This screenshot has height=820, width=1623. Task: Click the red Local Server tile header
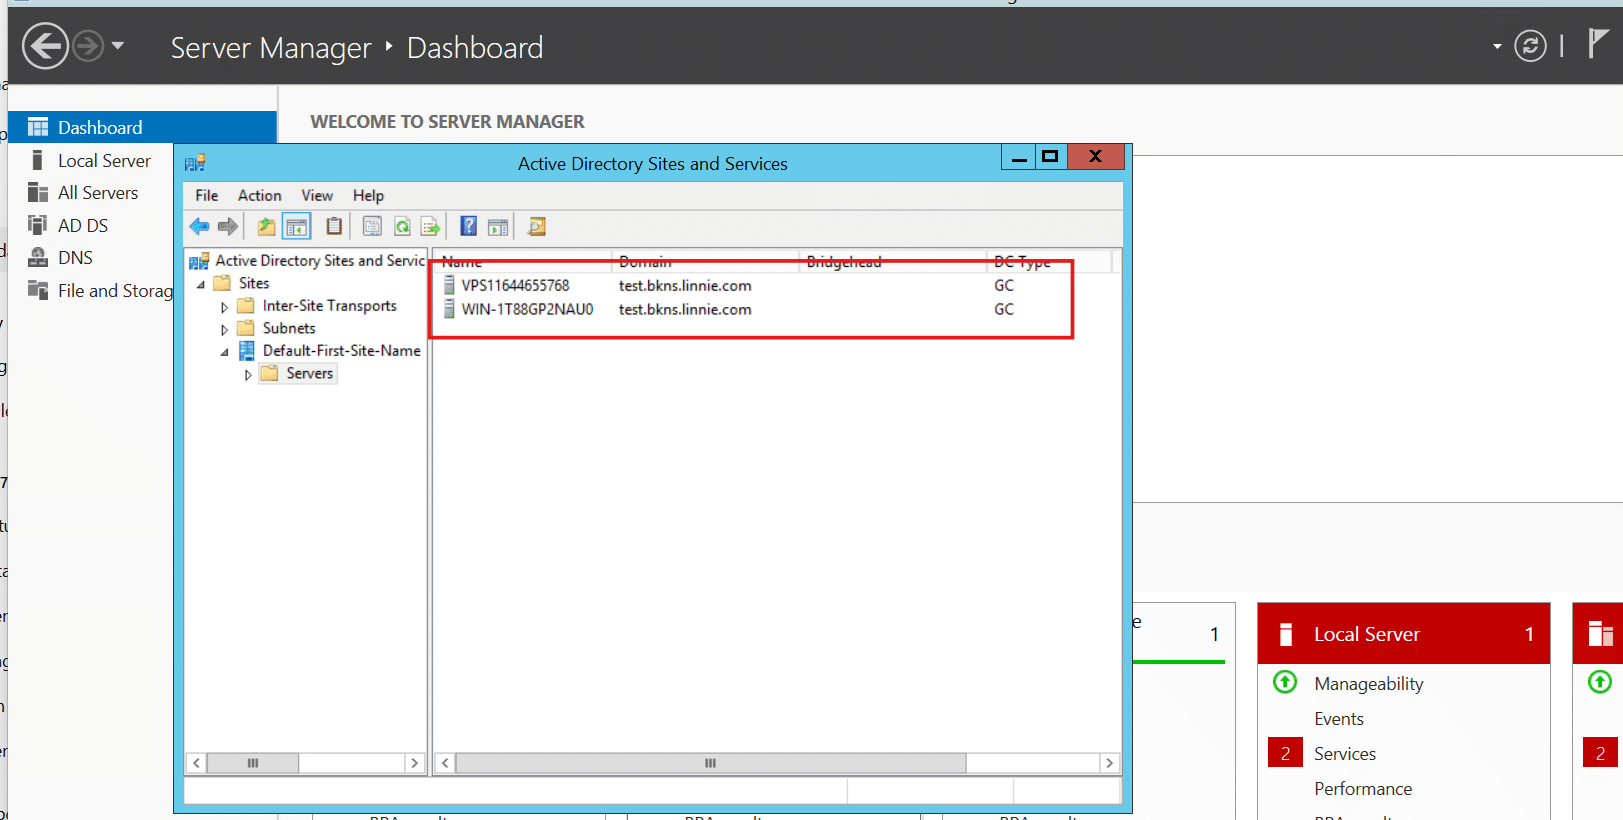[1404, 633]
